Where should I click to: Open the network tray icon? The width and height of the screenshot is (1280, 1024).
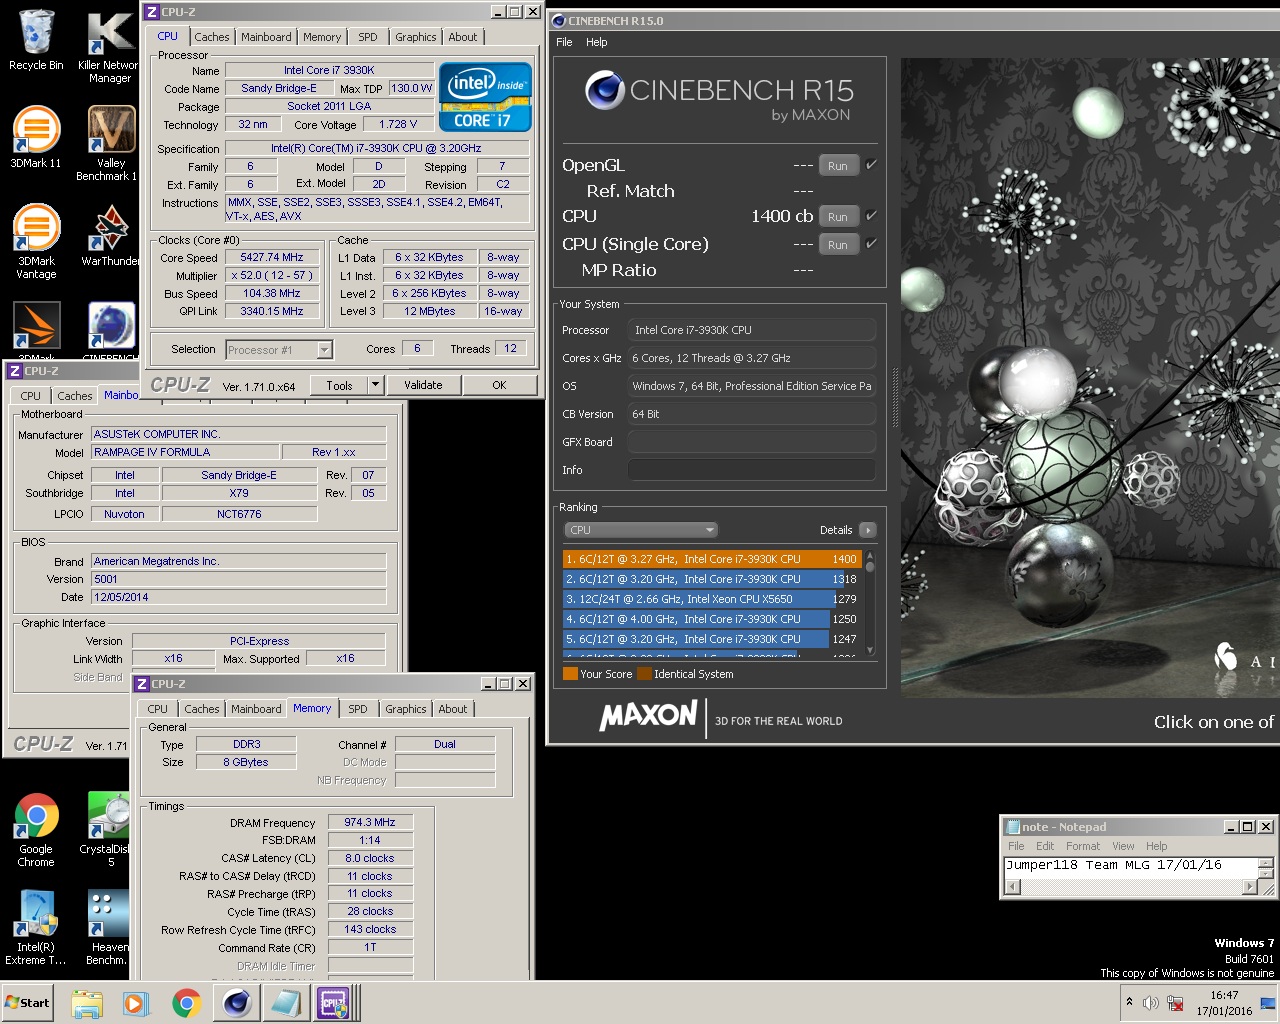click(1176, 1003)
